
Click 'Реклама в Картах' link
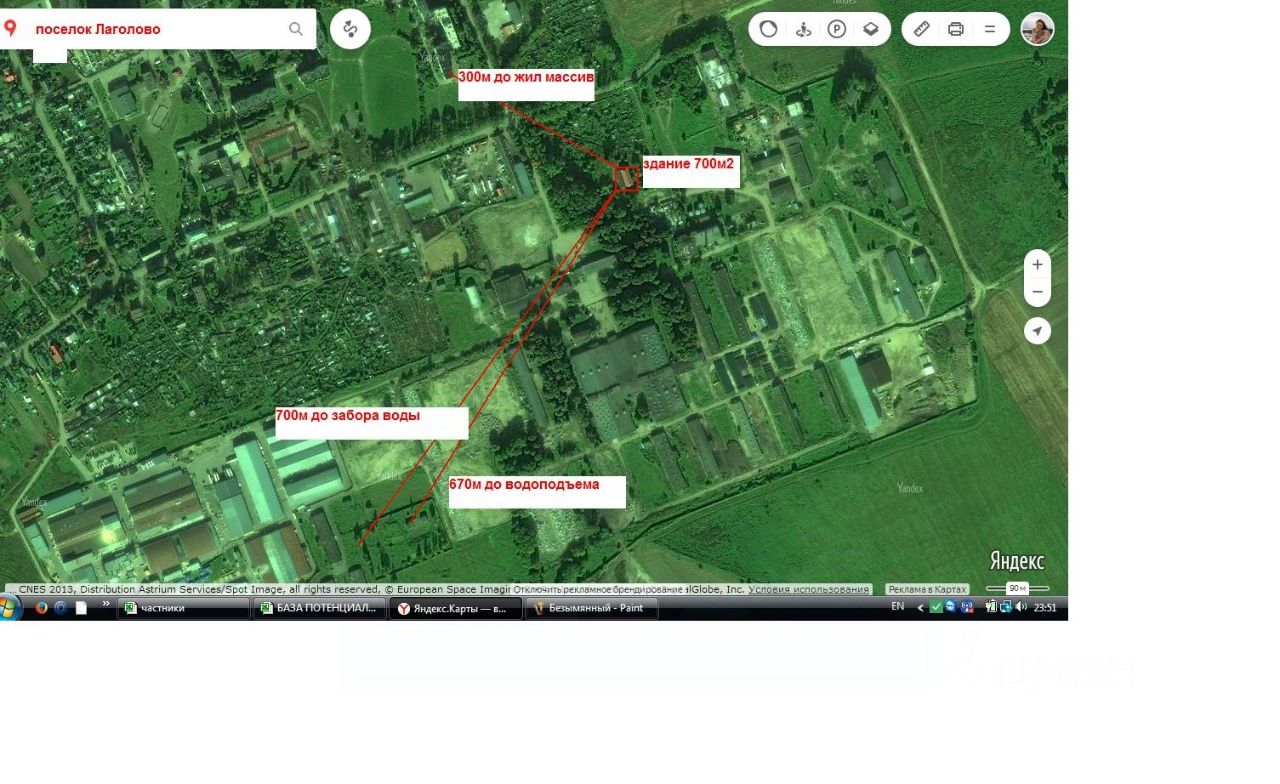927,589
